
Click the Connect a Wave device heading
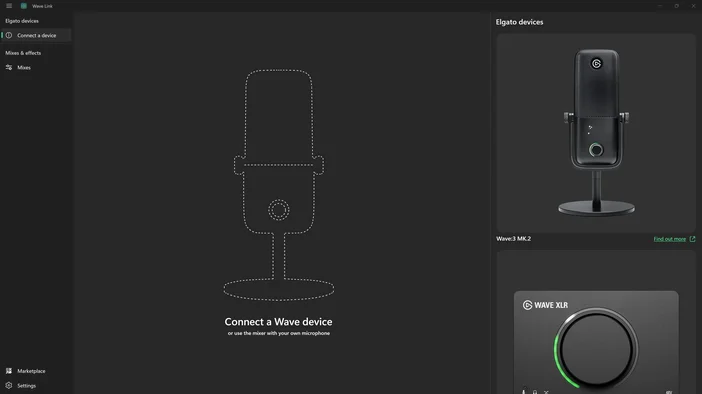pyautogui.click(x=278, y=322)
